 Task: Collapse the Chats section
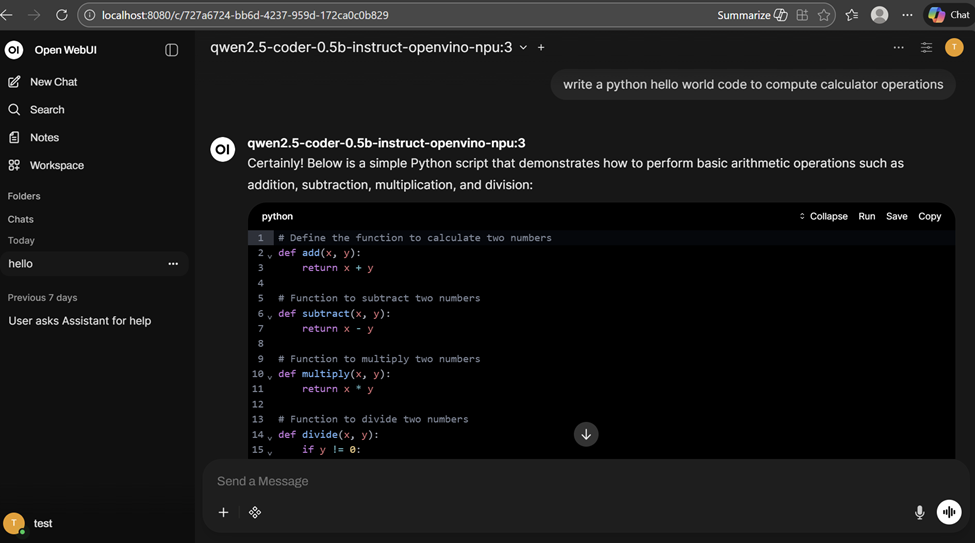(x=21, y=219)
